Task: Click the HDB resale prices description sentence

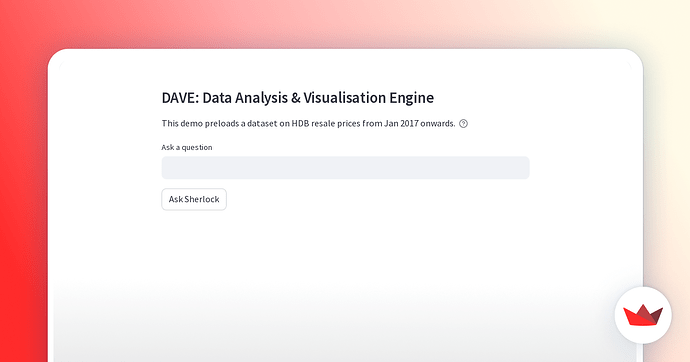Action: click(x=308, y=124)
